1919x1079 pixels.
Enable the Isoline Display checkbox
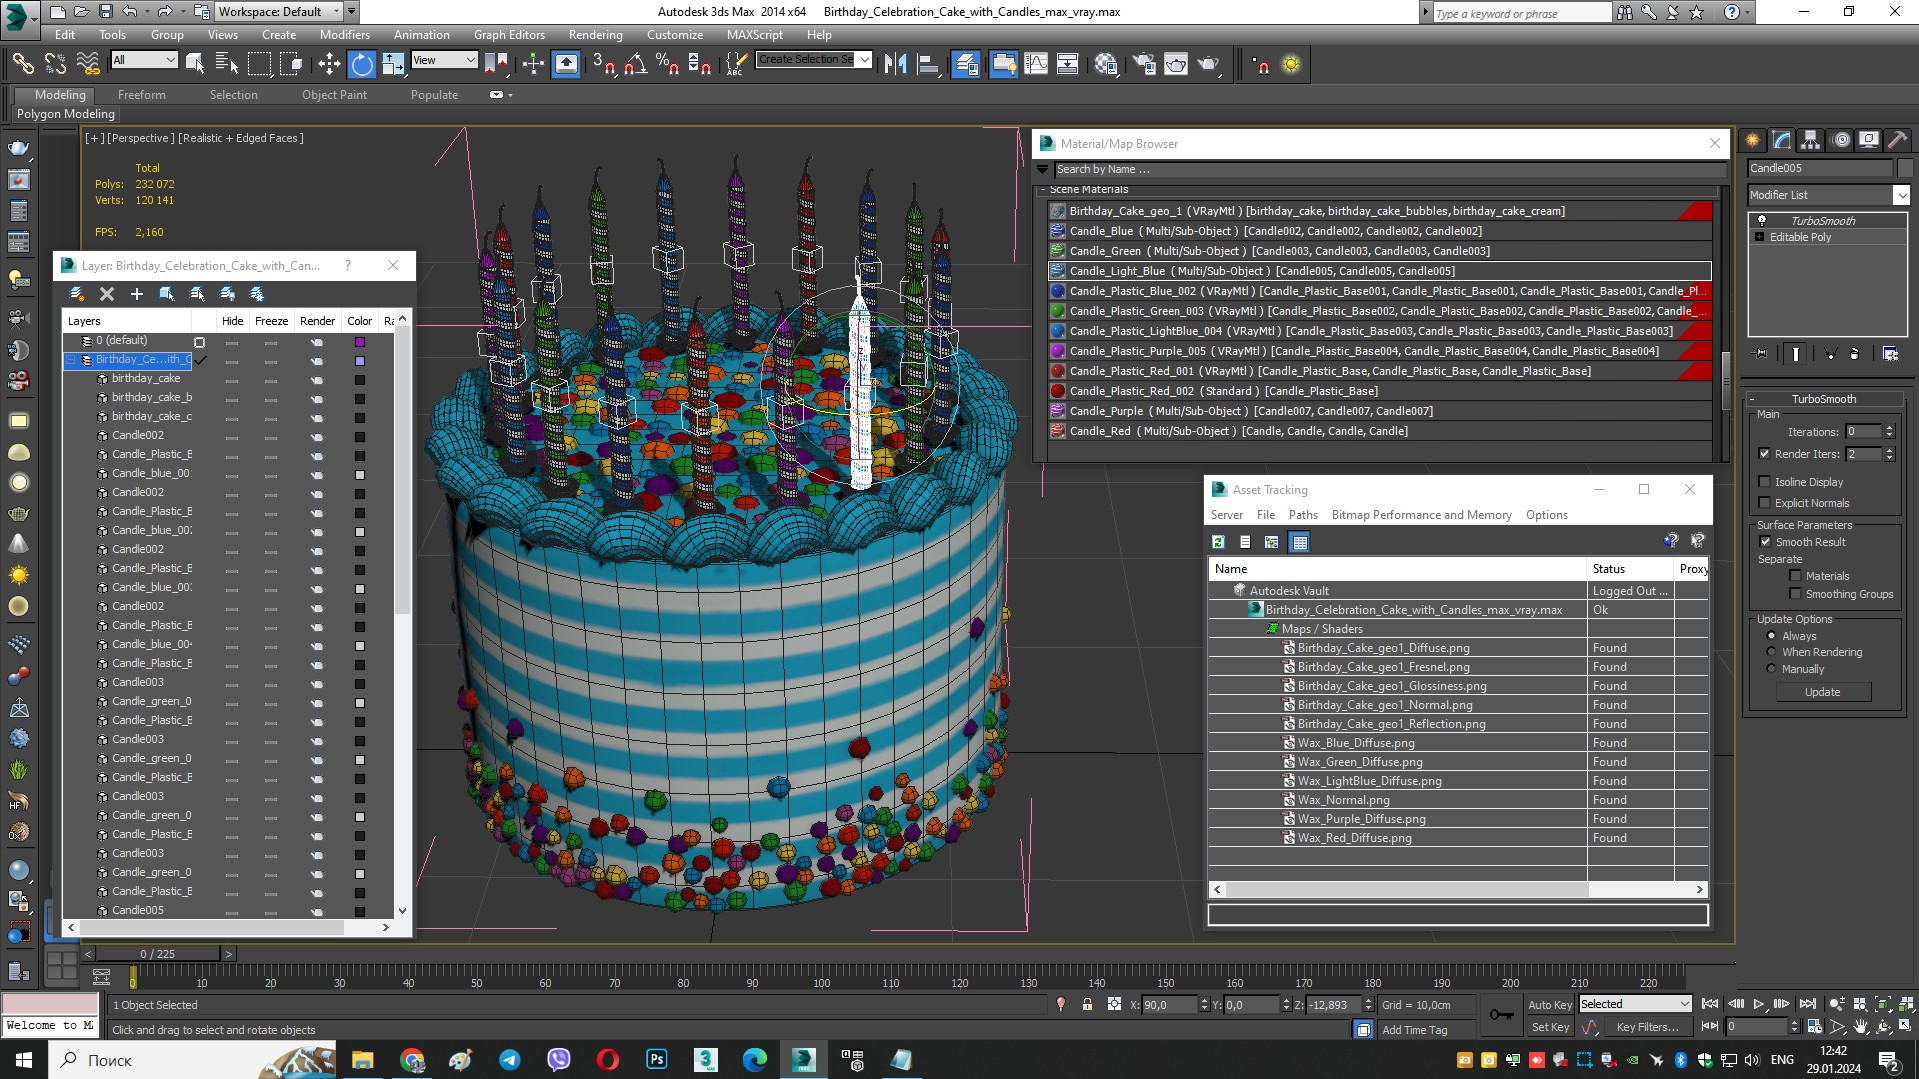1765,482
